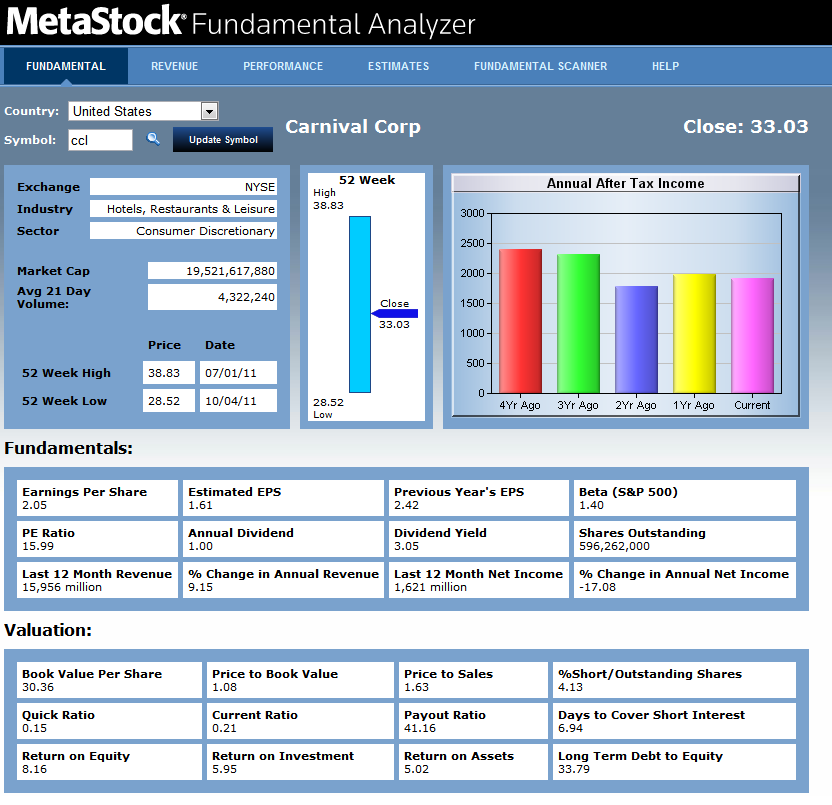Click the red 4Yr Ago bar

[x=521, y=321]
